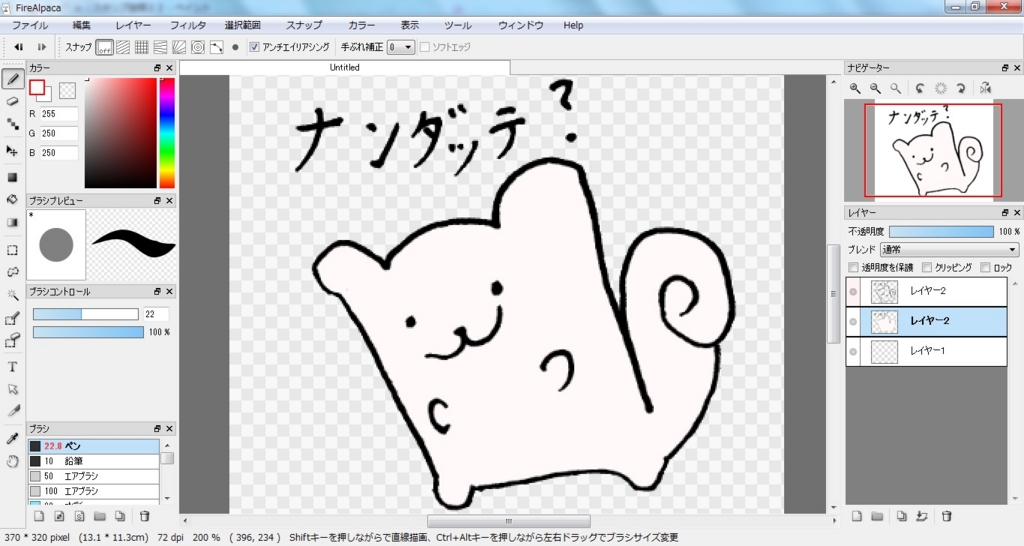Image resolution: width=1024 pixels, height=546 pixels.
Task: Switch to the Untitled document tab
Action: (x=345, y=67)
